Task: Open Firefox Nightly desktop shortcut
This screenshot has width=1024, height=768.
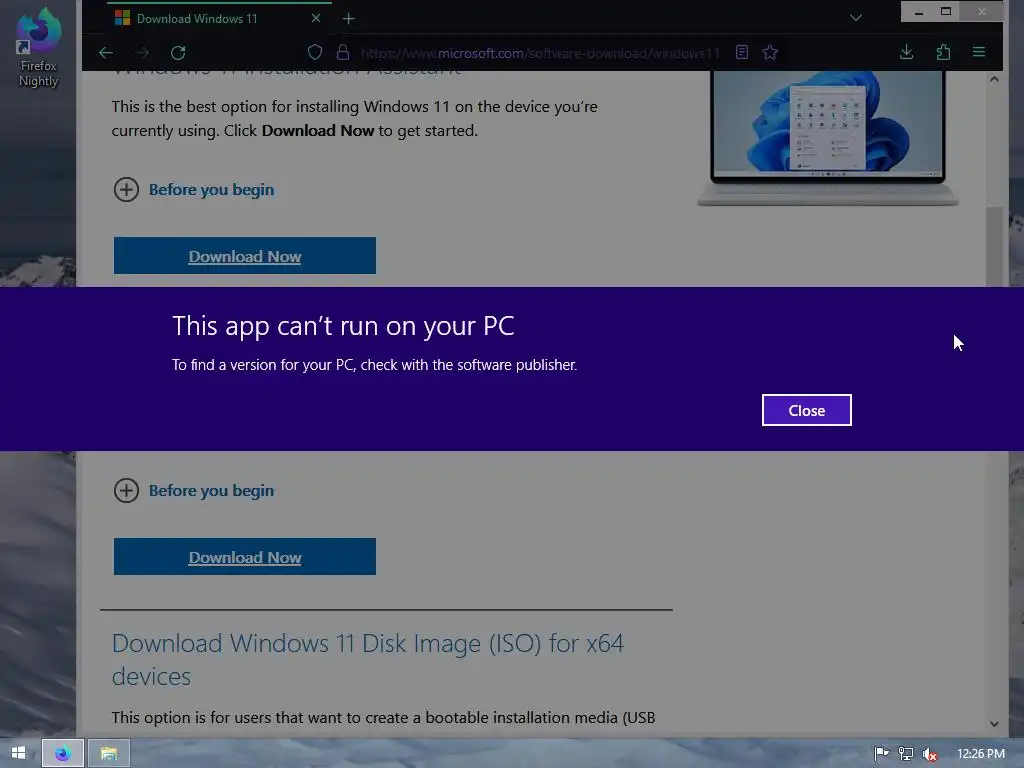Action: (x=38, y=47)
